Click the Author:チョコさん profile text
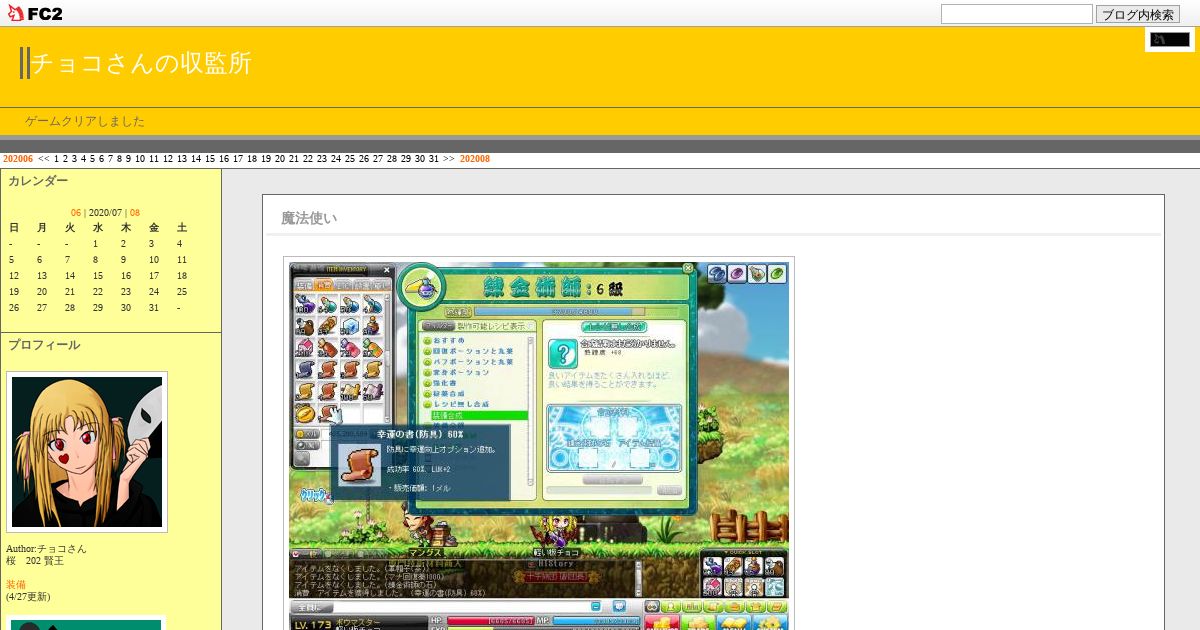Viewport: 1200px width, 630px height. click(x=46, y=549)
